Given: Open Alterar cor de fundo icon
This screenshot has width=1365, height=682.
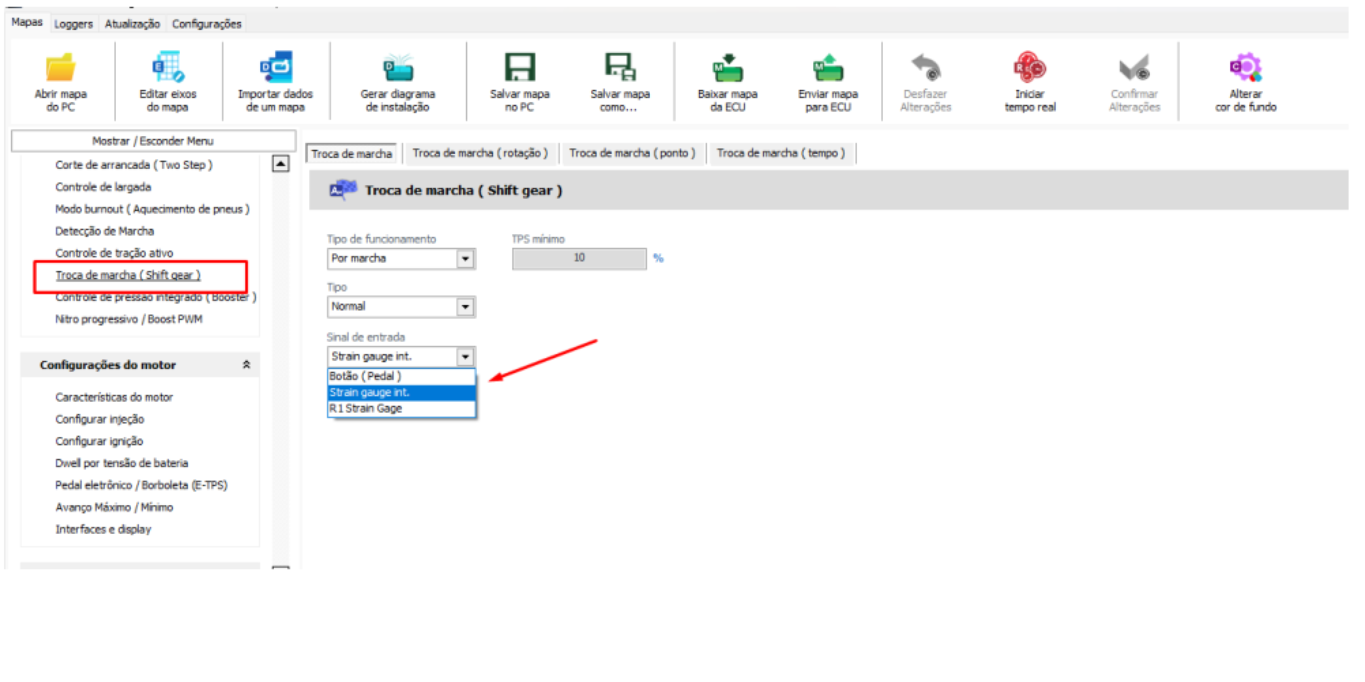Looking at the screenshot, I should coord(1245,68).
